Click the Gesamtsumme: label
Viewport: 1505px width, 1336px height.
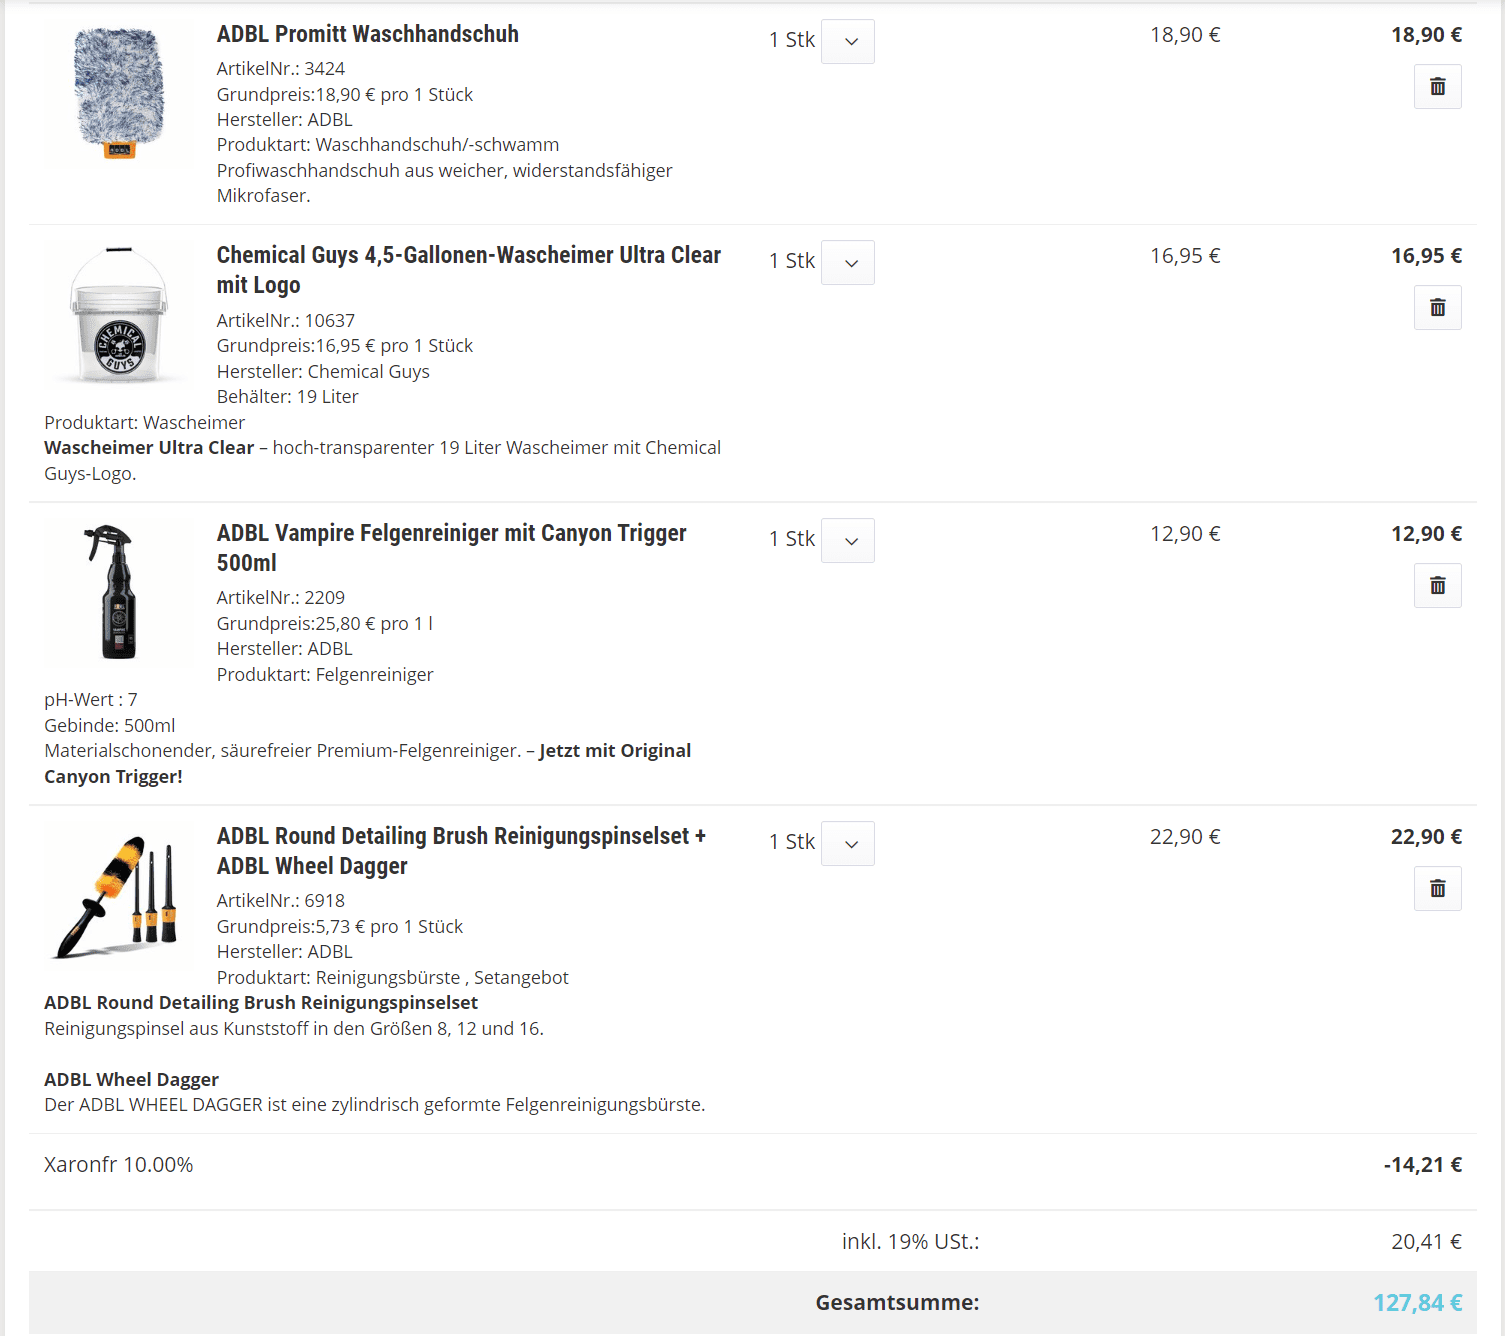point(897,1303)
